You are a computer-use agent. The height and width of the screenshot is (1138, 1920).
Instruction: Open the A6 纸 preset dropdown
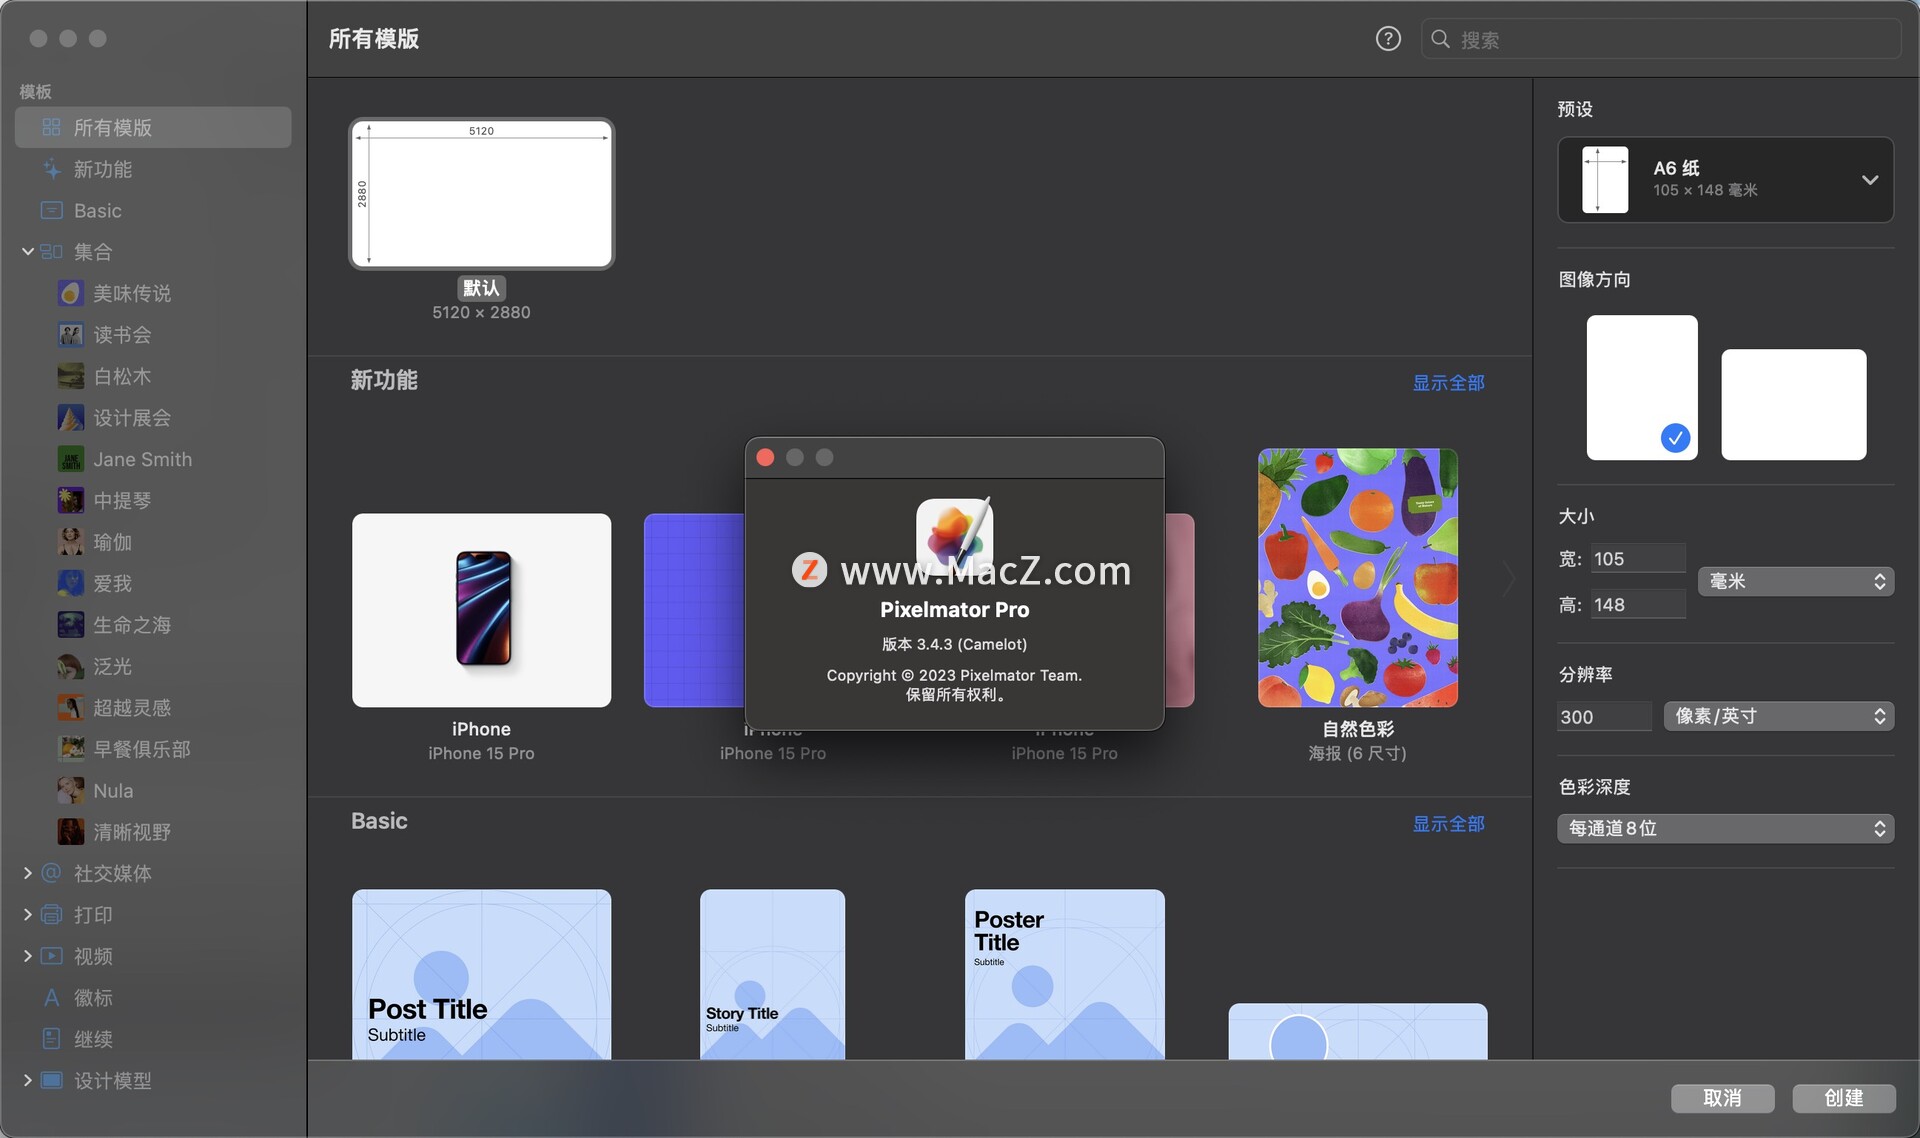[x=1726, y=180]
